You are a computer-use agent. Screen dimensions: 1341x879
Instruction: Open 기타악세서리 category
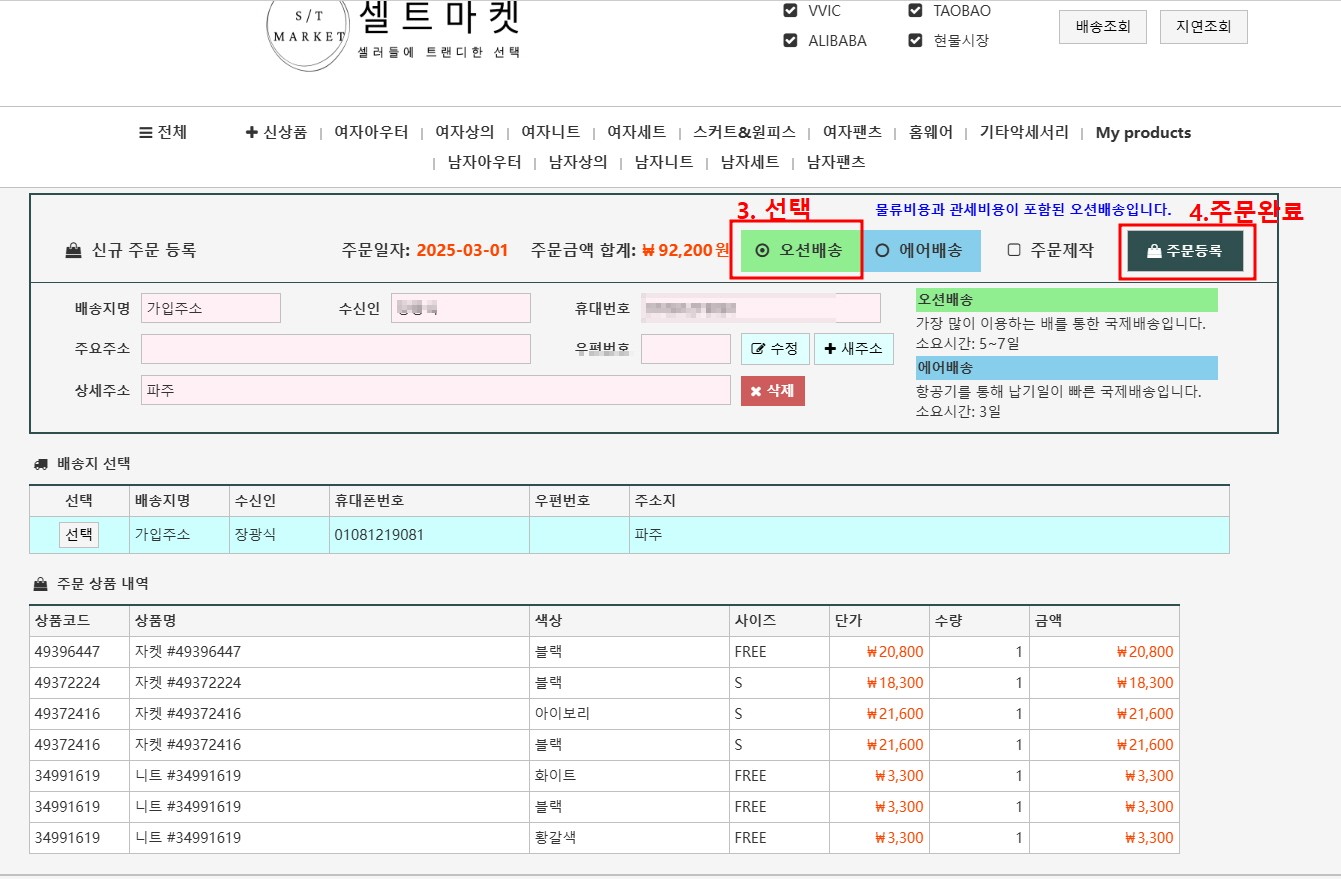1024,132
